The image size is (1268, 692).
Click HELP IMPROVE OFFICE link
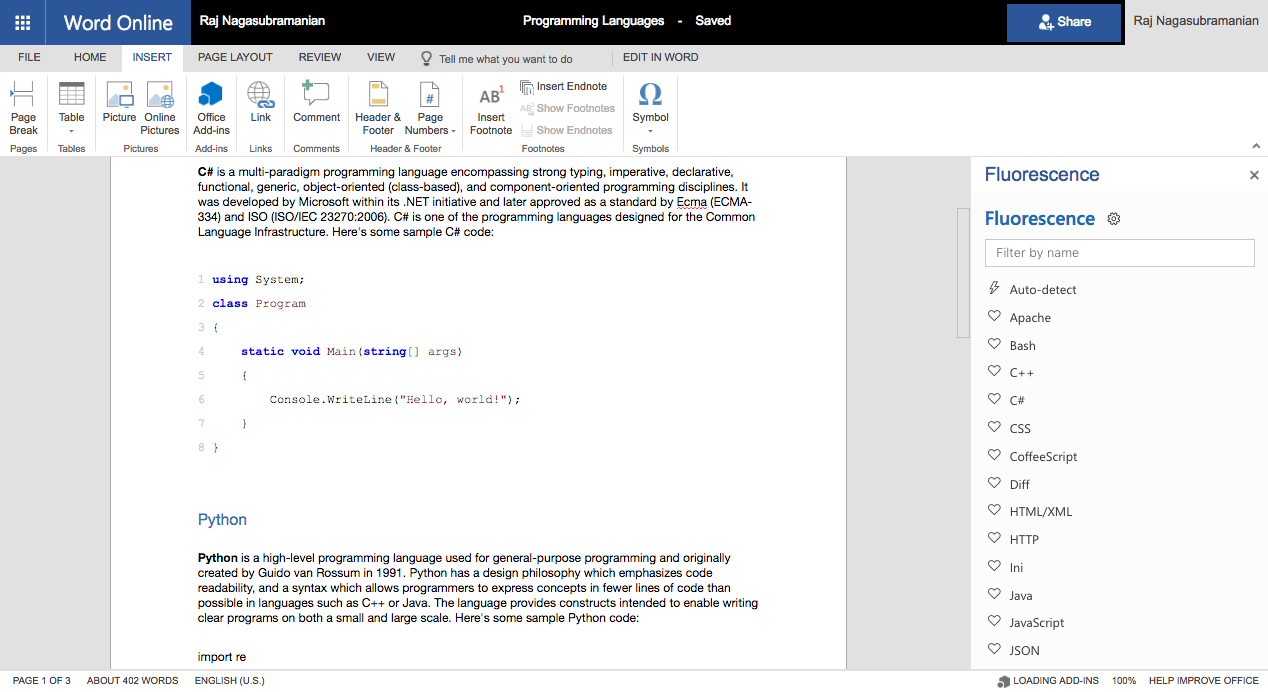pyautogui.click(x=1204, y=681)
